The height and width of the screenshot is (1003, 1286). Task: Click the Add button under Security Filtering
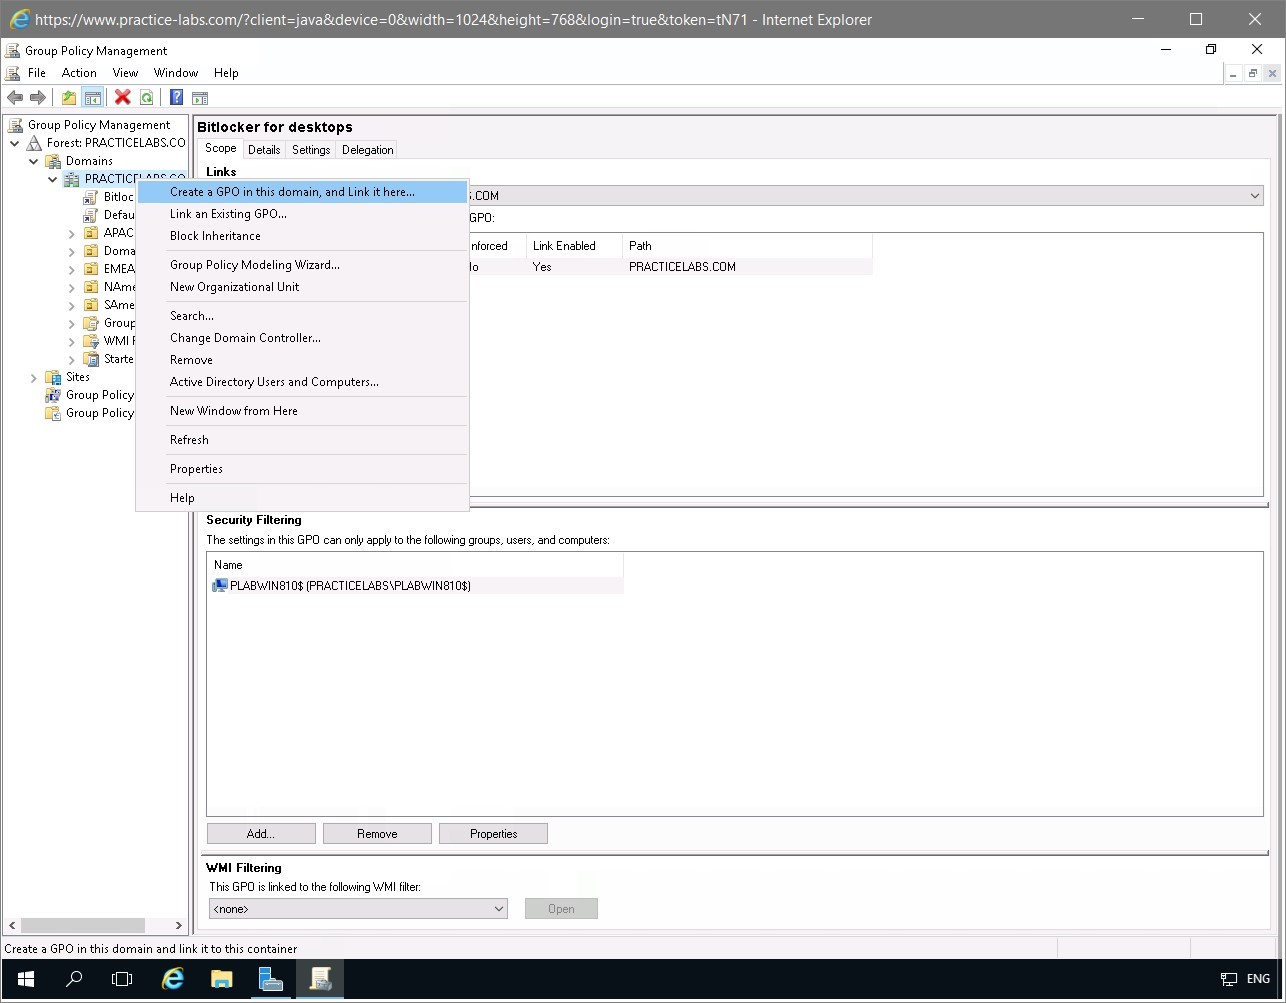pos(260,833)
